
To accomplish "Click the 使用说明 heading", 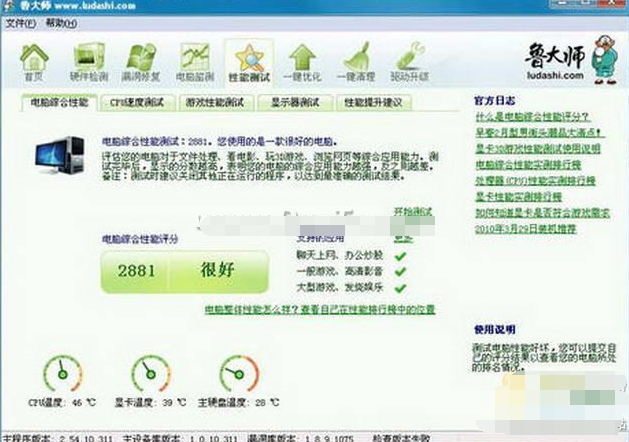I will [494, 330].
